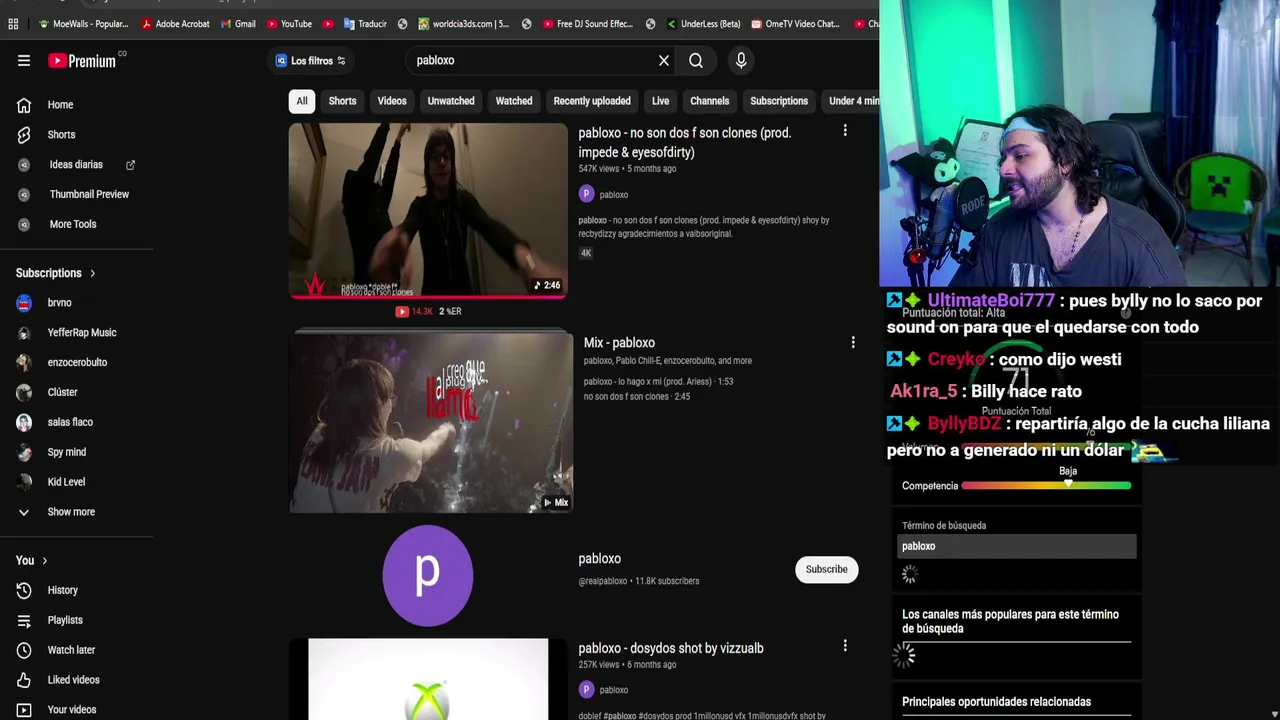Open the browser apps grid icon

click(x=13, y=23)
